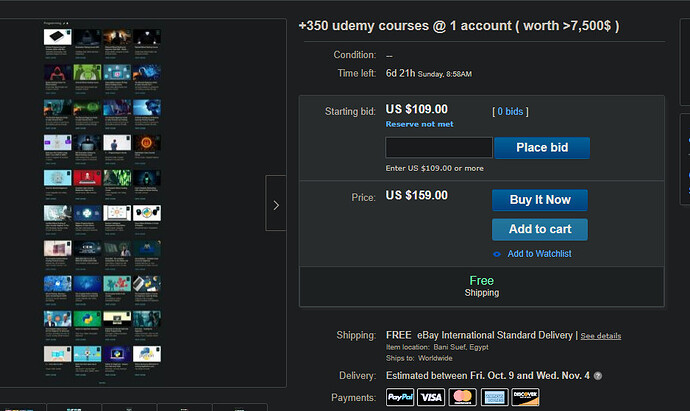
Task: Click the delivery estimate help icon
Action: point(598,376)
